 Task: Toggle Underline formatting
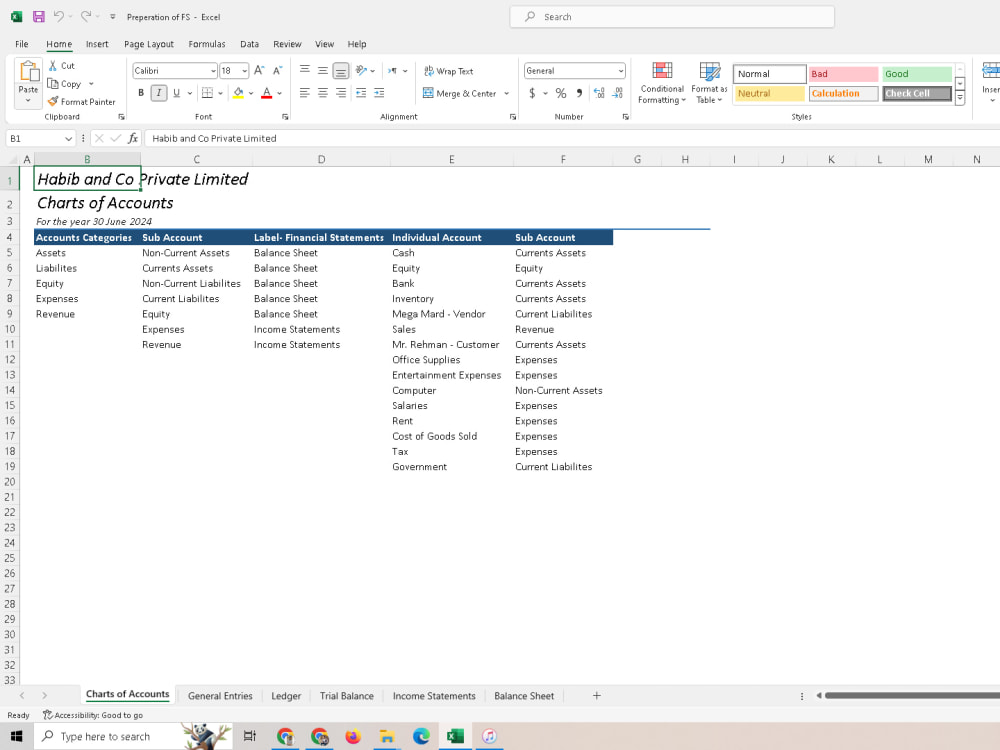click(177, 93)
